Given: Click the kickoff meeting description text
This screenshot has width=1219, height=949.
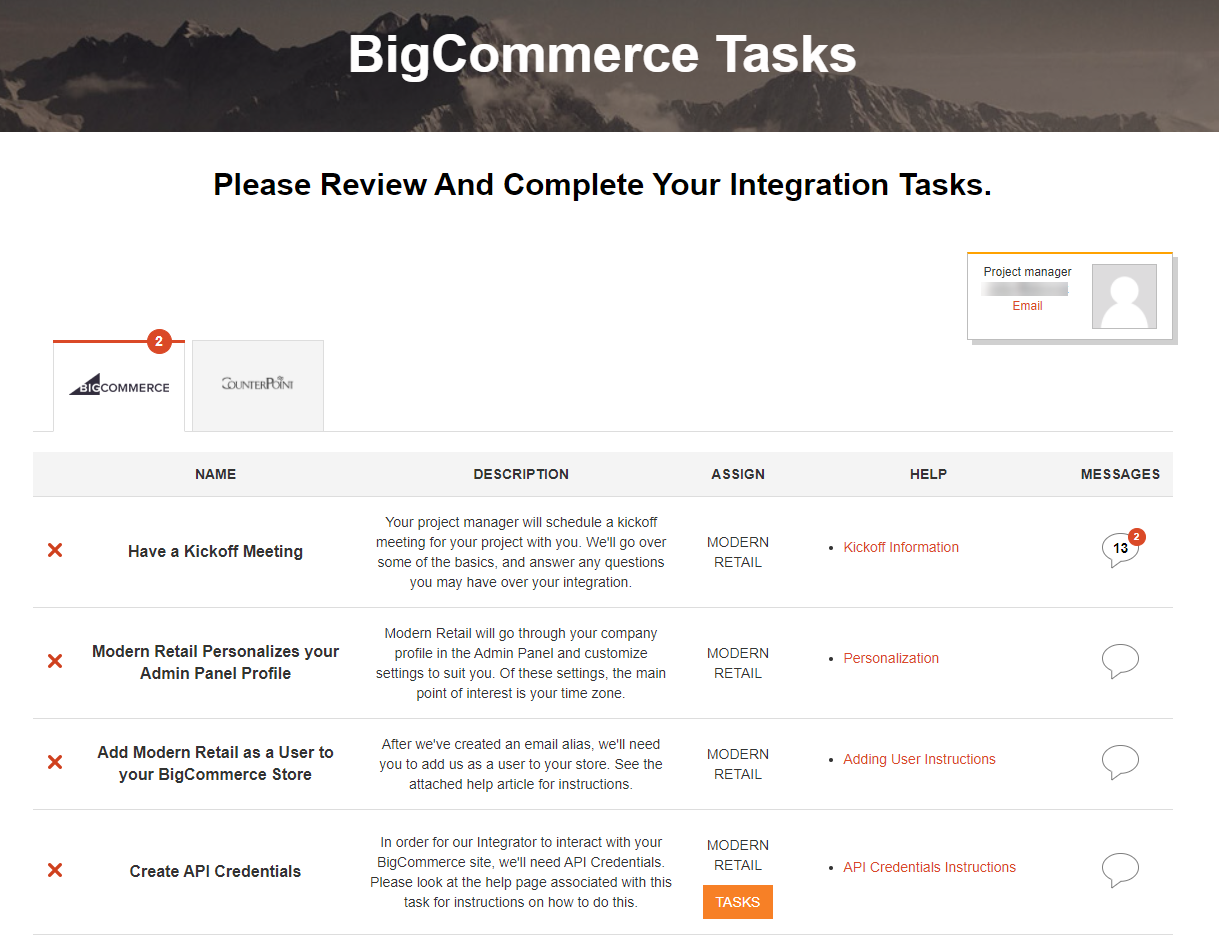Looking at the screenshot, I should pos(521,552).
